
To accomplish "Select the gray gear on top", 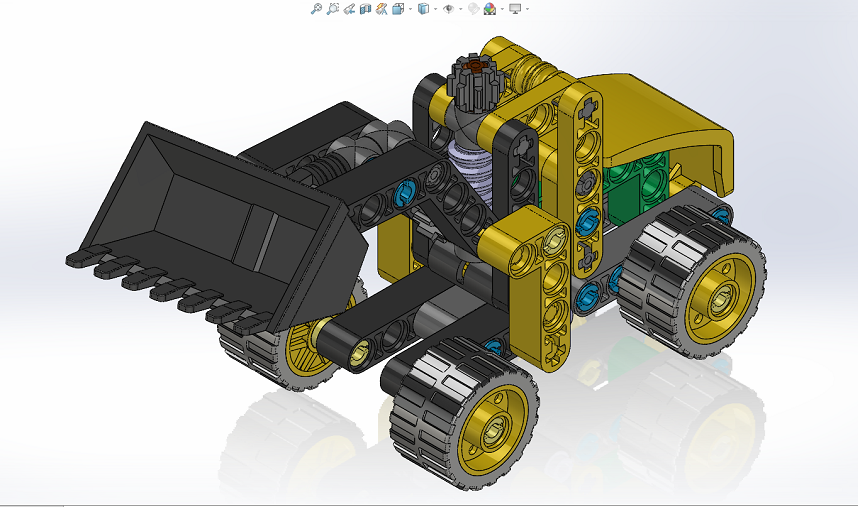I will click(x=475, y=83).
